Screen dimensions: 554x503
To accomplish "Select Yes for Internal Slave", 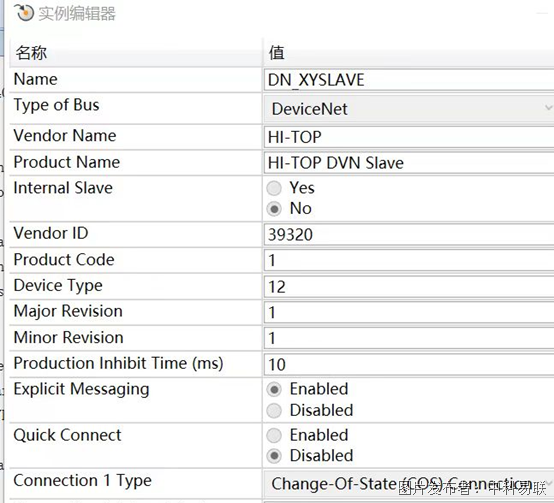I will (274, 188).
